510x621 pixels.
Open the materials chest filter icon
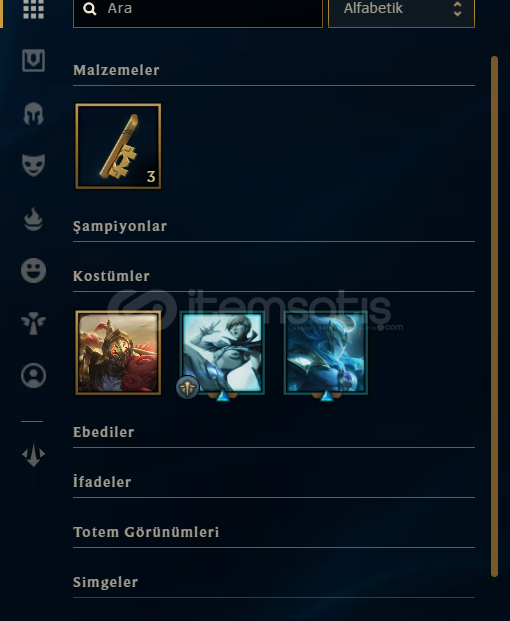pyautogui.click(x=33, y=60)
